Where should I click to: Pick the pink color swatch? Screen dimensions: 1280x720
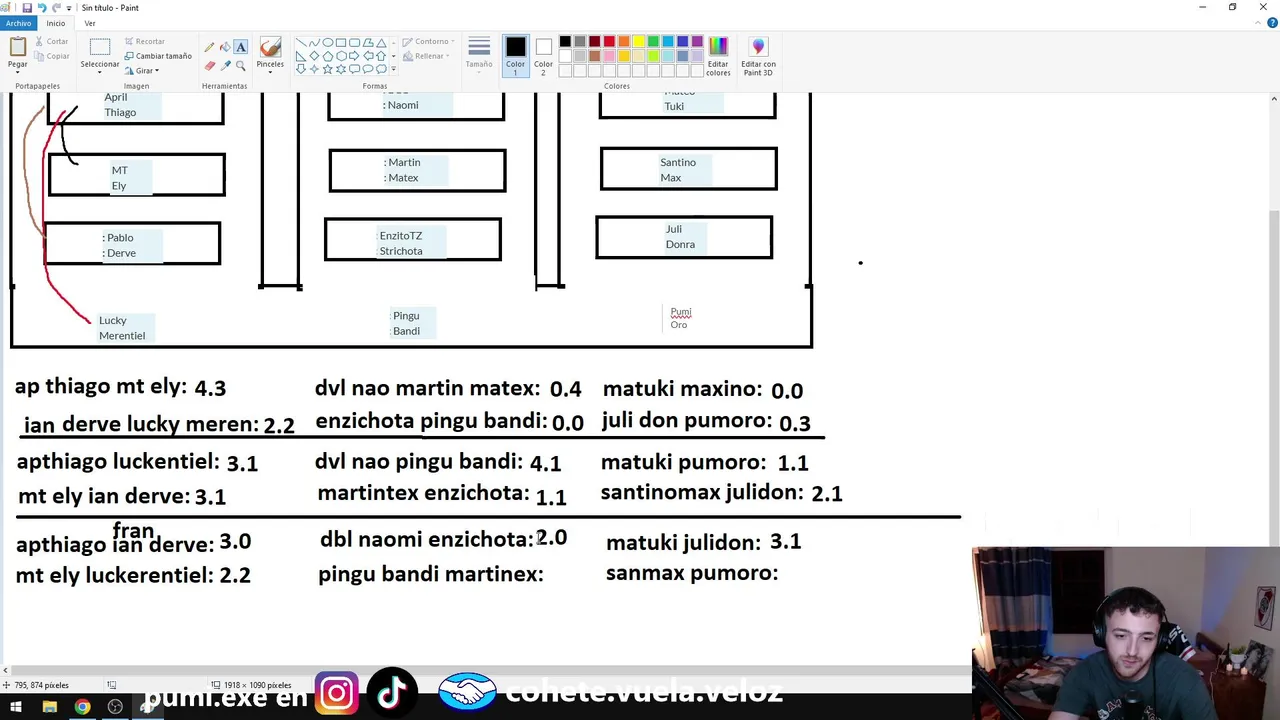point(609,56)
